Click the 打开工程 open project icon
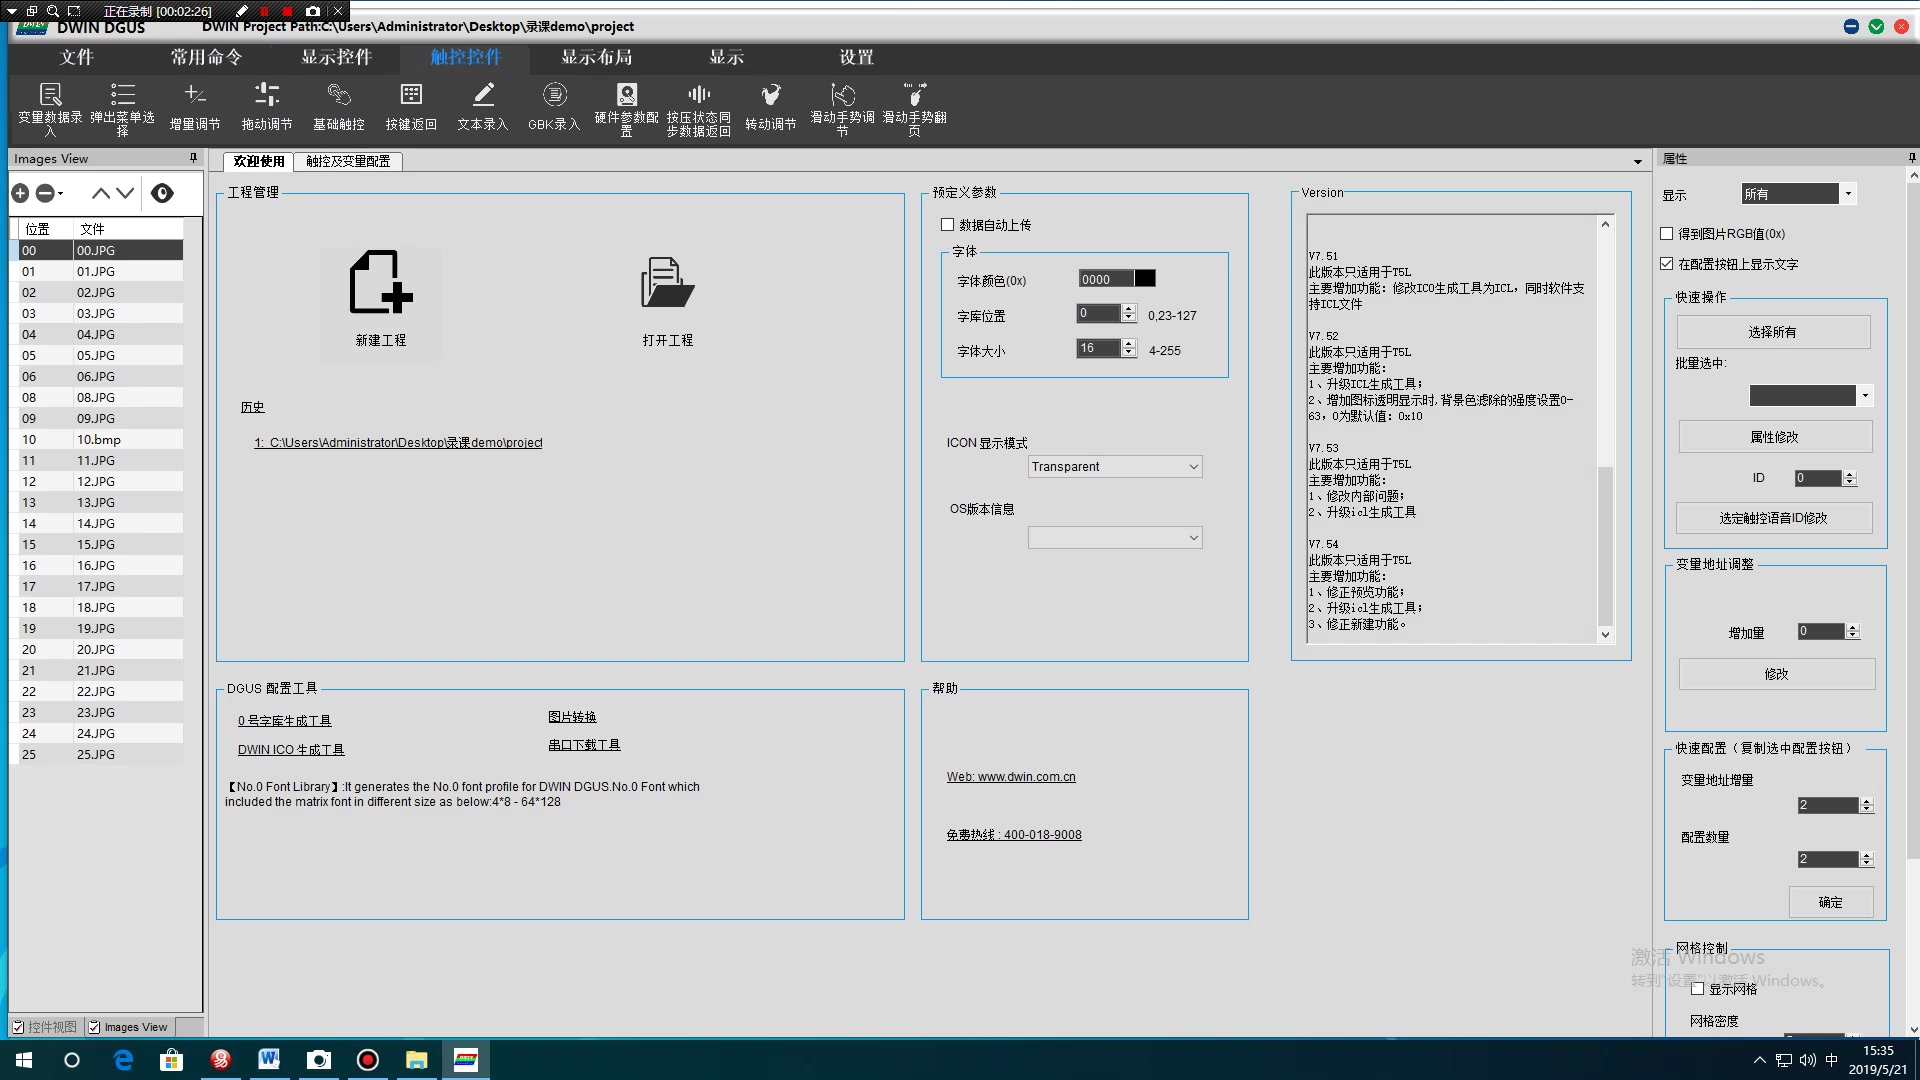This screenshot has height=1080, width=1920. [x=667, y=283]
